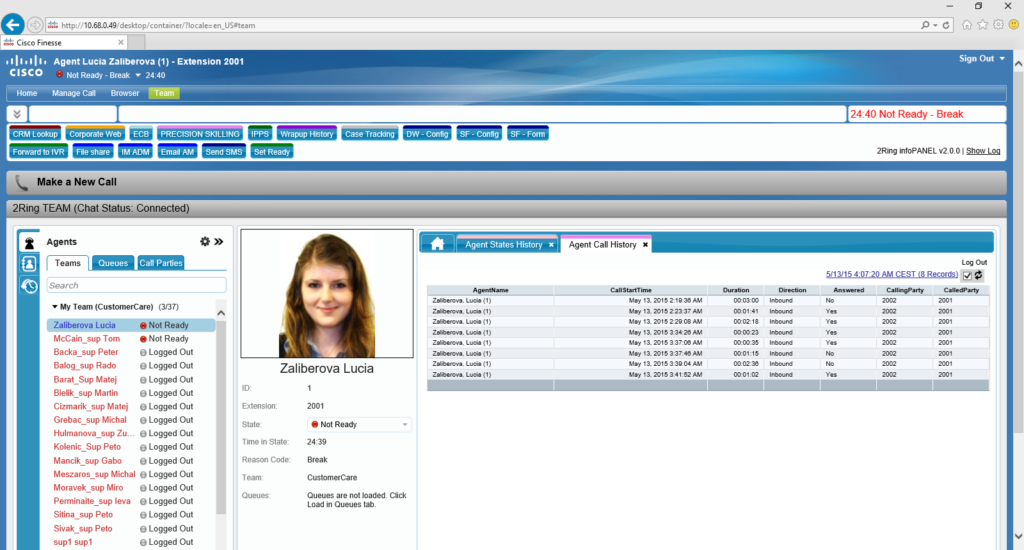Select agent Backa_sup Peter
This screenshot has height=550, width=1024.
point(86,352)
